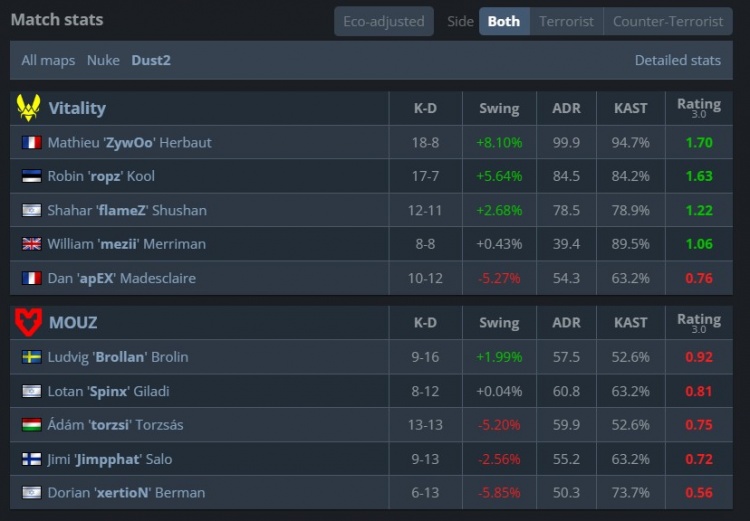
Task: Switch to the Nuke map tab
Action: click(103, 60)
